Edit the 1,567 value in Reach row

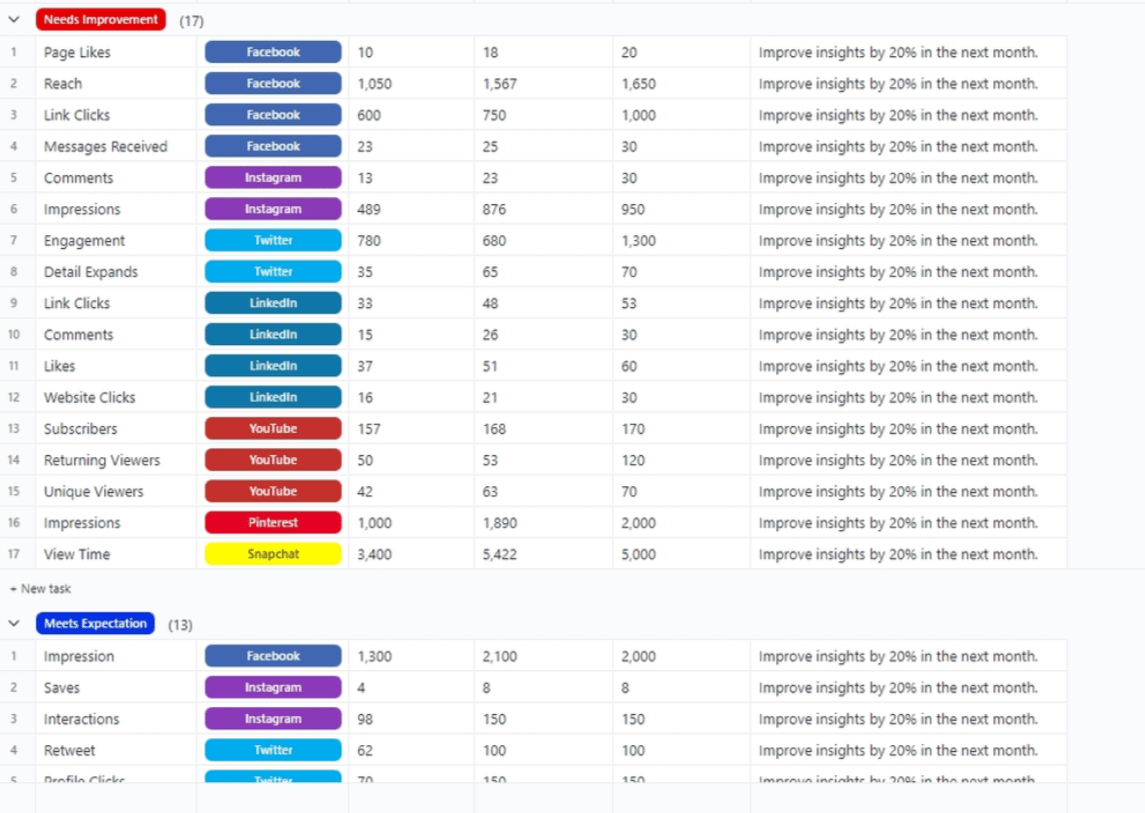click(x=500, y=84)
